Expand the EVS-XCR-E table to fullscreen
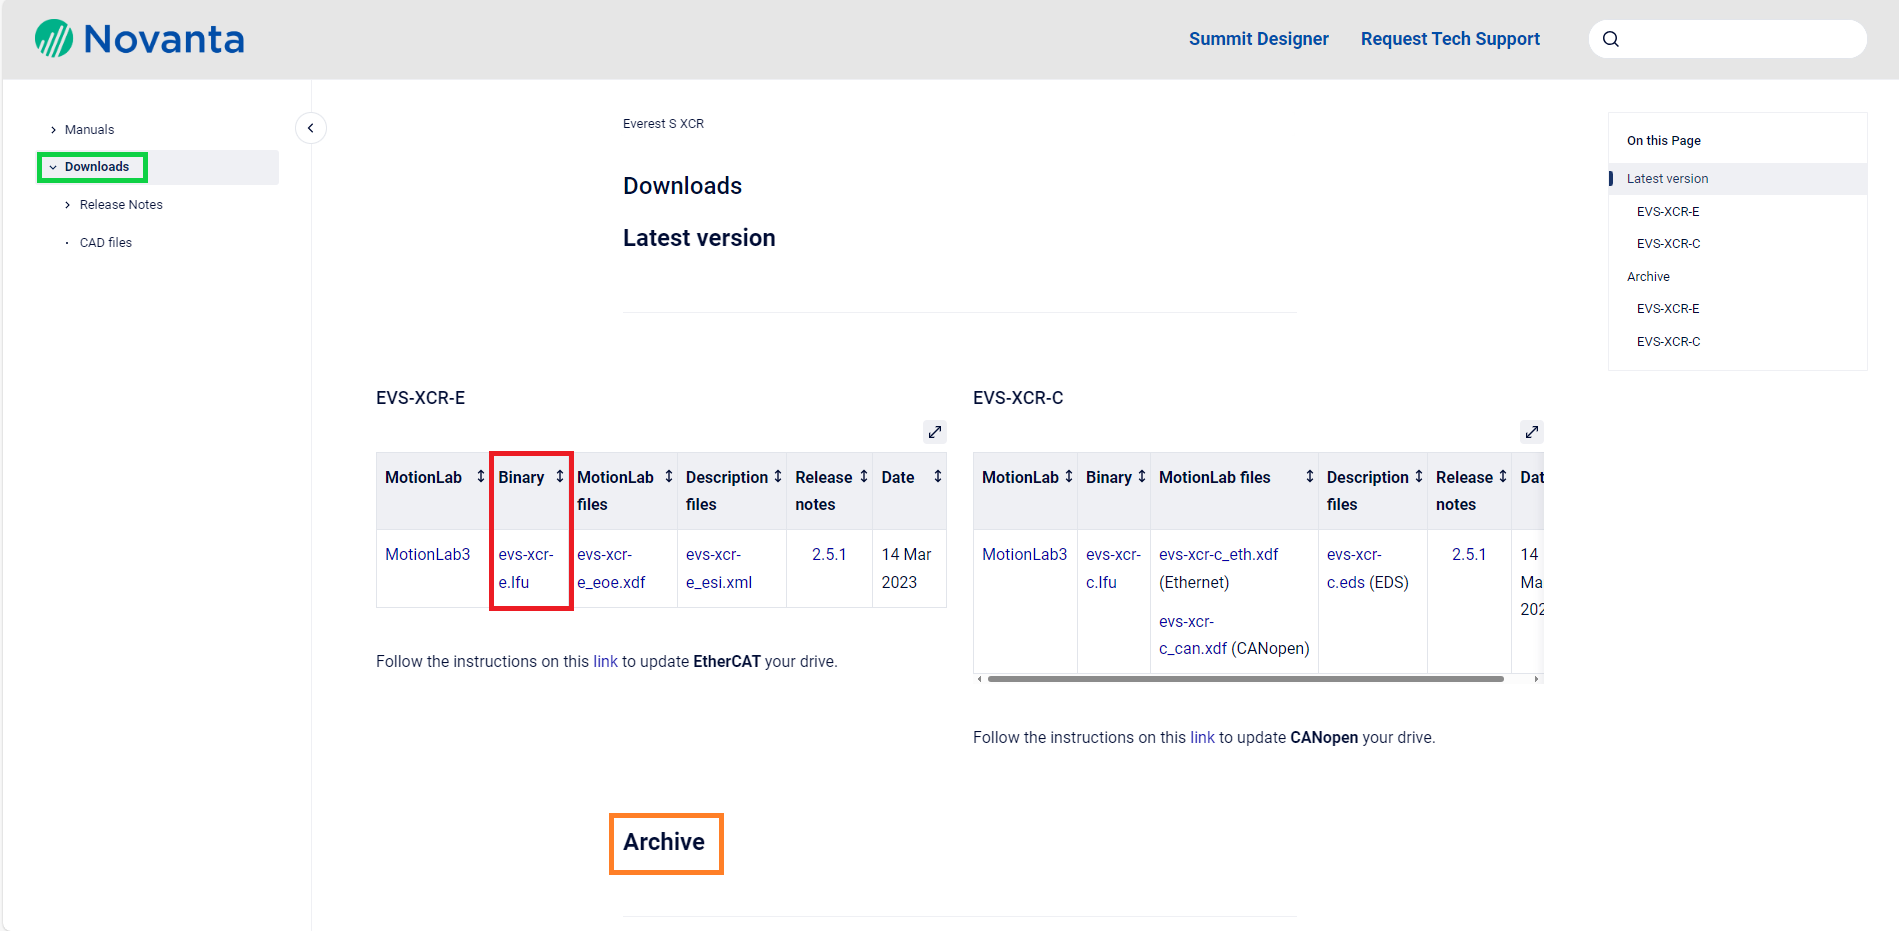Image resolution: width=1899 pixels, height=931 pixels. [934, 432]
